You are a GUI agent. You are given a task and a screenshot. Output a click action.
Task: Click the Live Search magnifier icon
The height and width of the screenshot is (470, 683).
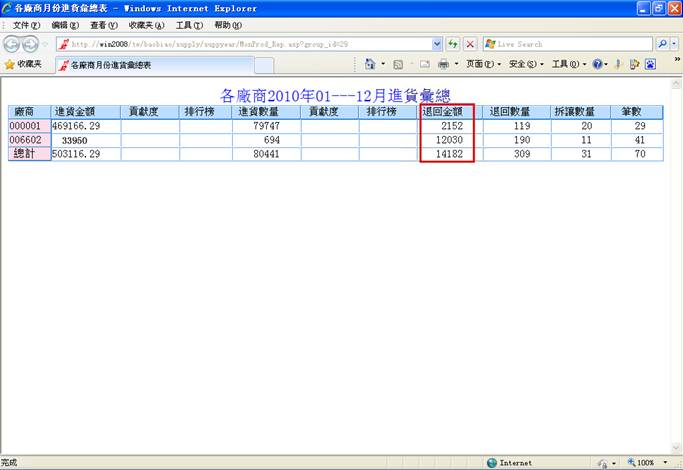tap(662, 44)
